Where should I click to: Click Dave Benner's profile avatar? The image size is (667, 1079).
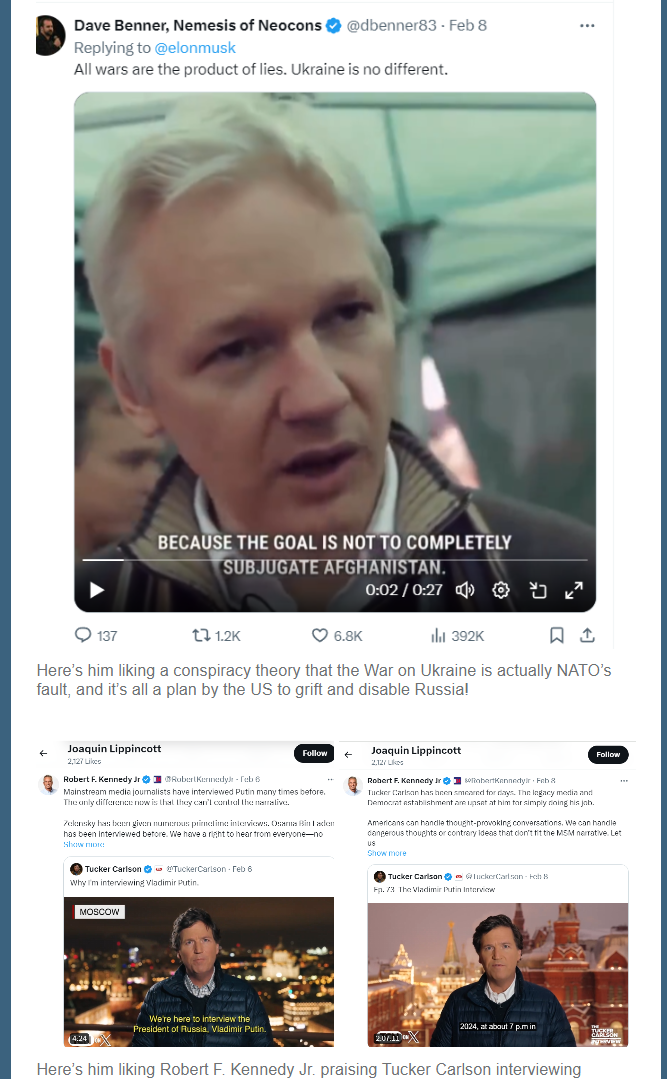point(50,35)
